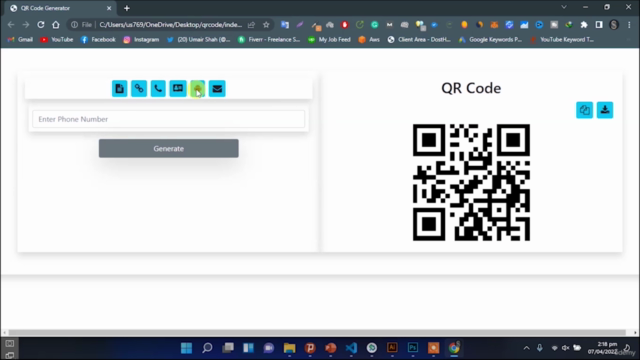Close the QR Code Generator tab

(109, 8)
